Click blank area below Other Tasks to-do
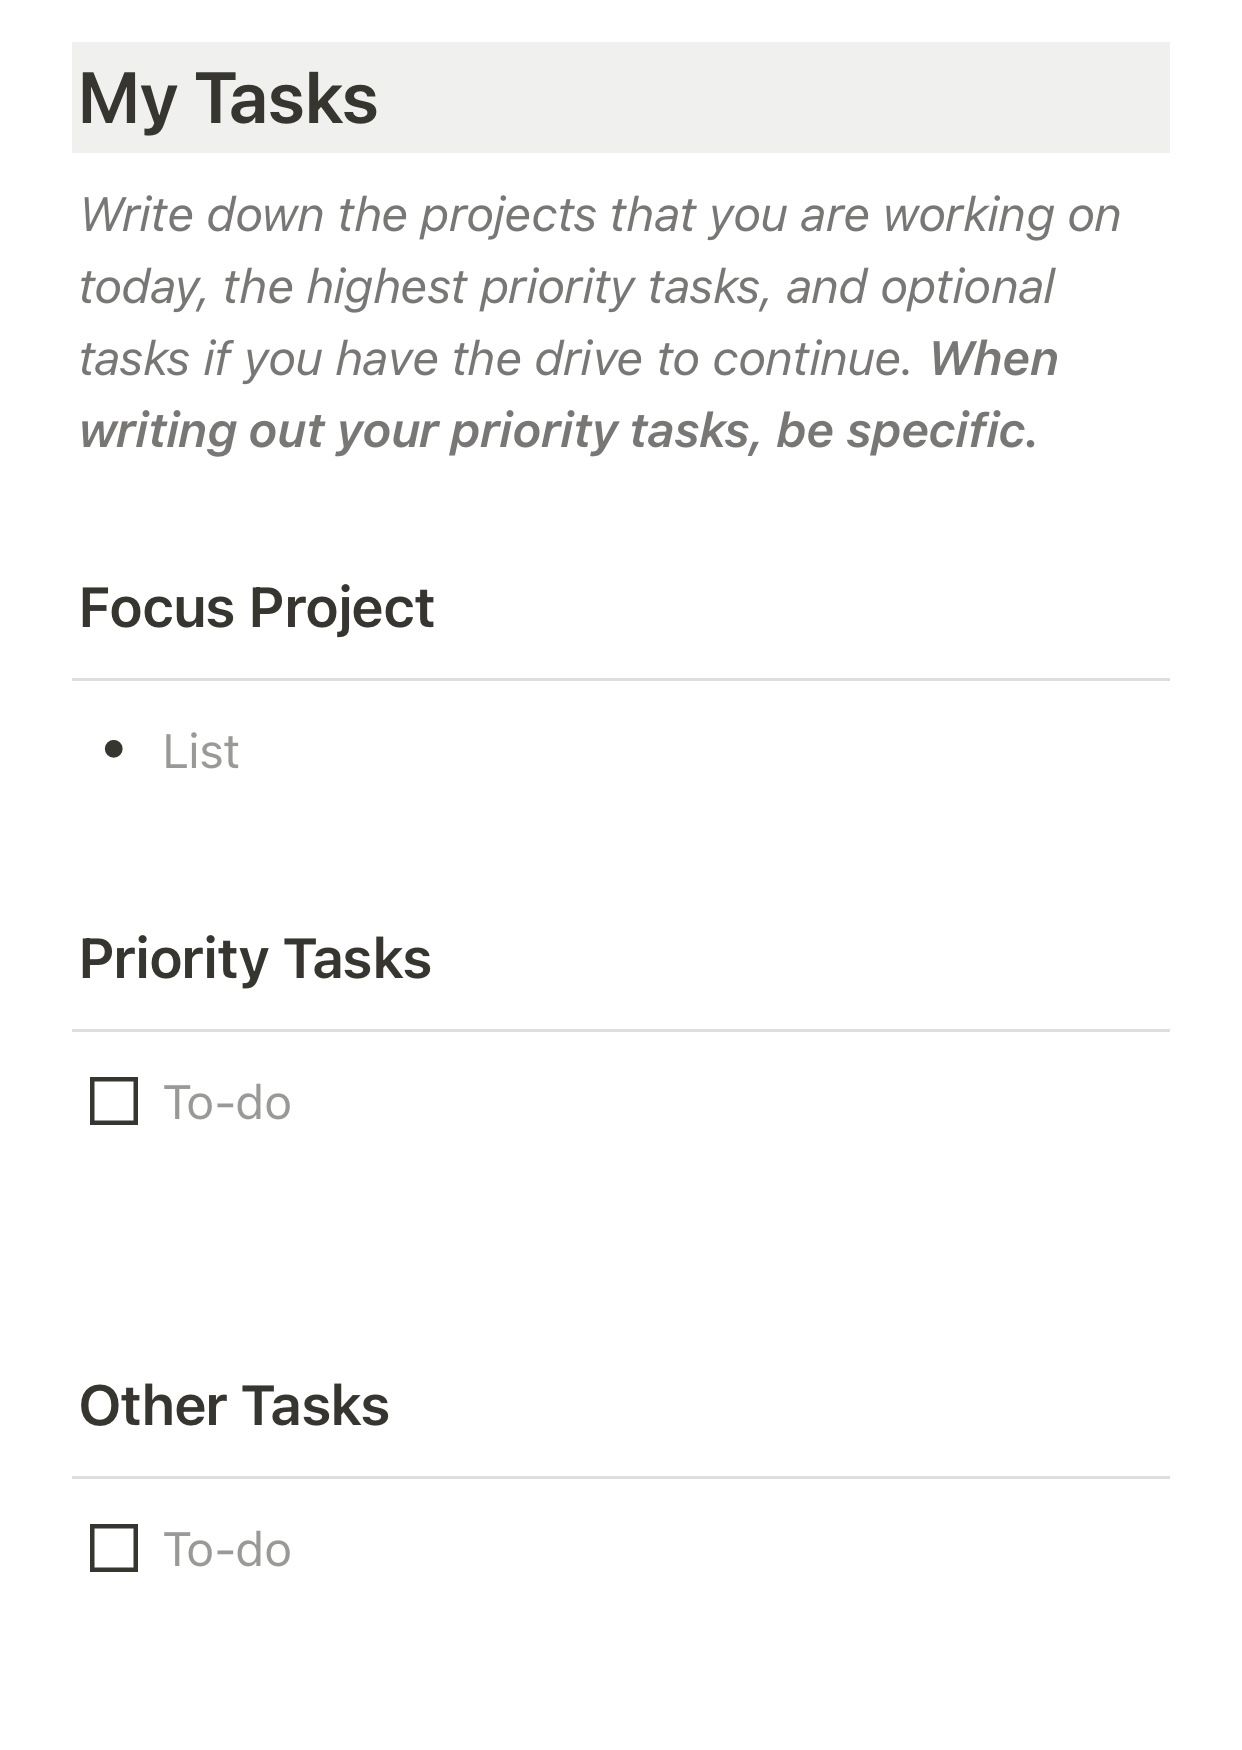 coord(620,1660)
